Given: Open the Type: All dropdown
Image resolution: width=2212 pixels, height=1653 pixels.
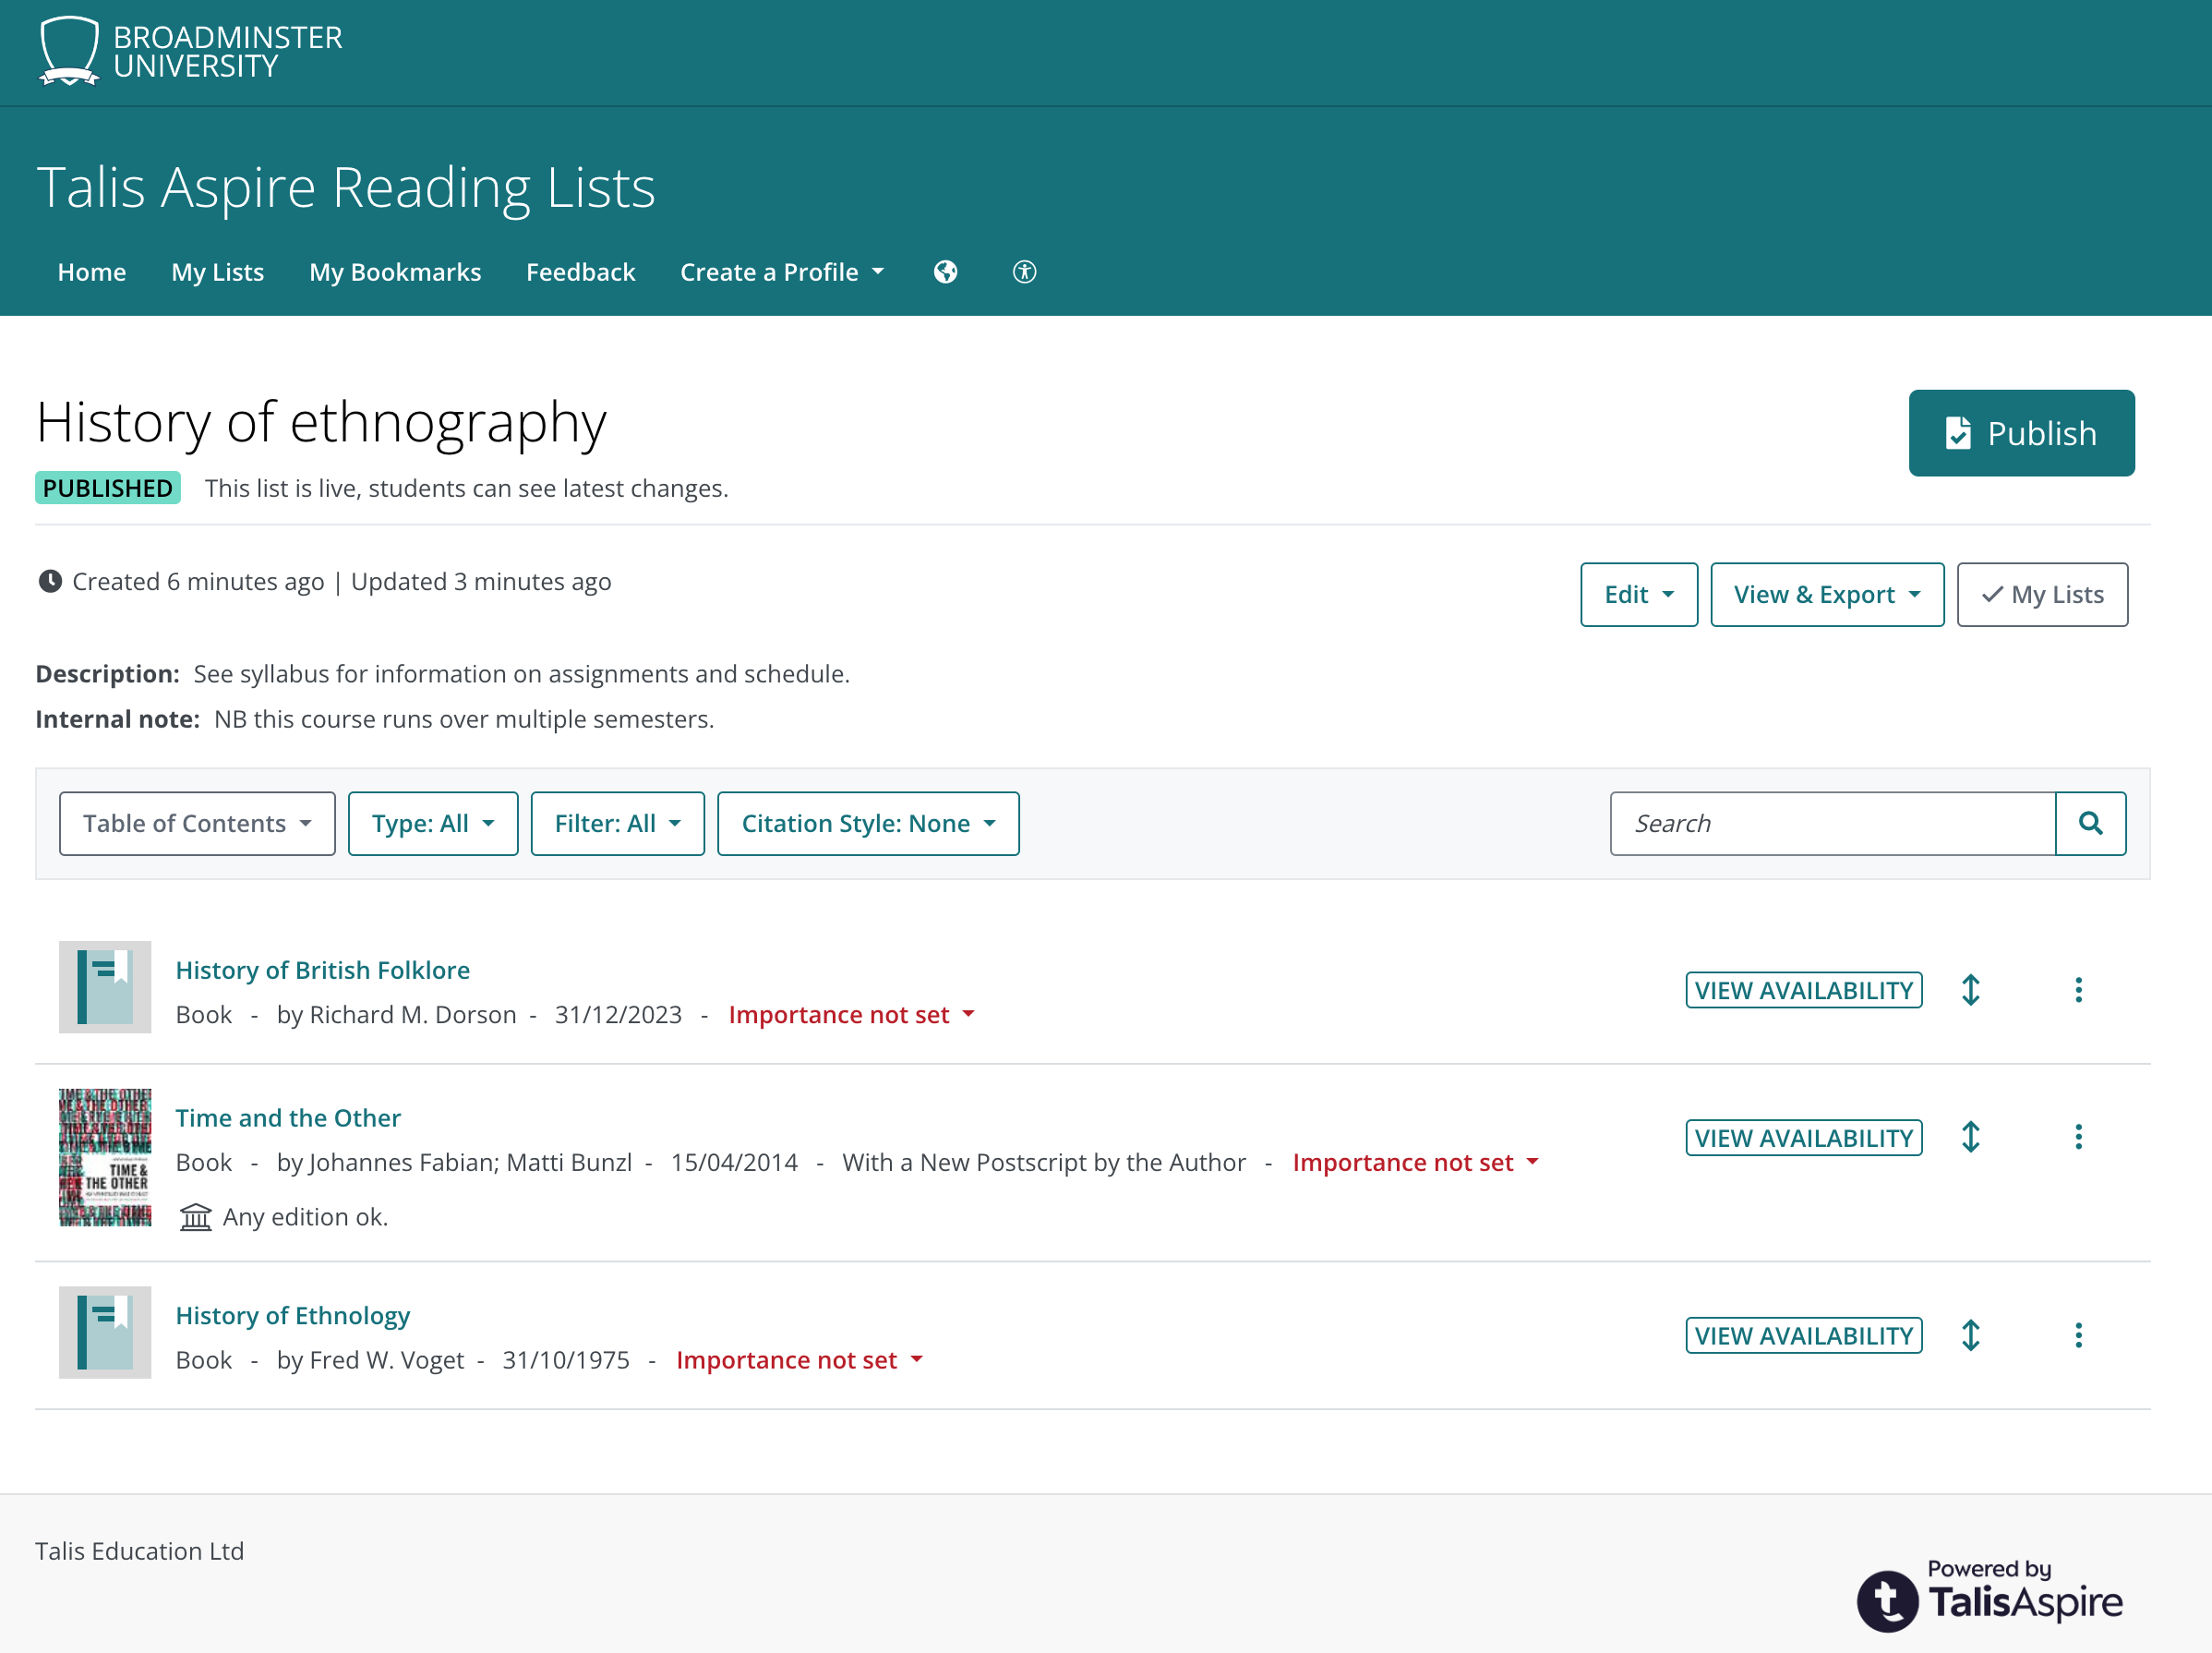Looking at the screenshot, I should click(x=433, y=823).
